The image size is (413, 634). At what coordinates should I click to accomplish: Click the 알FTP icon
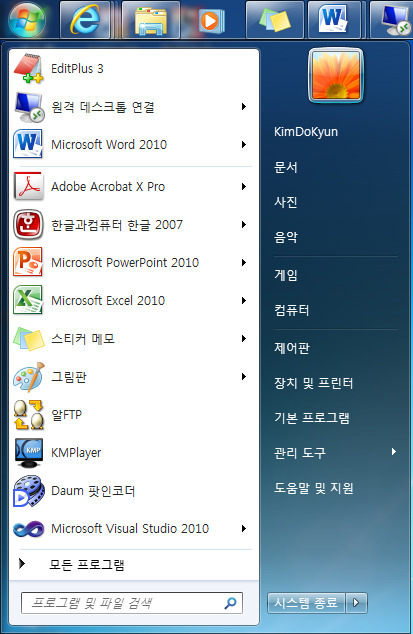pyautogui.click(x=28, y=414)
